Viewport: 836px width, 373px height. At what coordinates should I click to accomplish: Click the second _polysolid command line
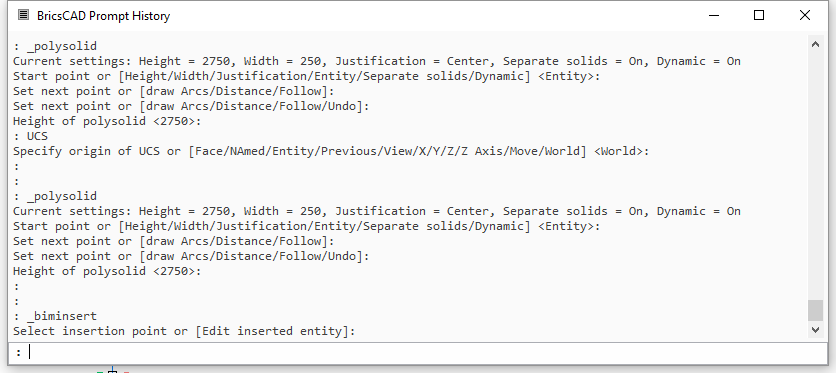55,196
